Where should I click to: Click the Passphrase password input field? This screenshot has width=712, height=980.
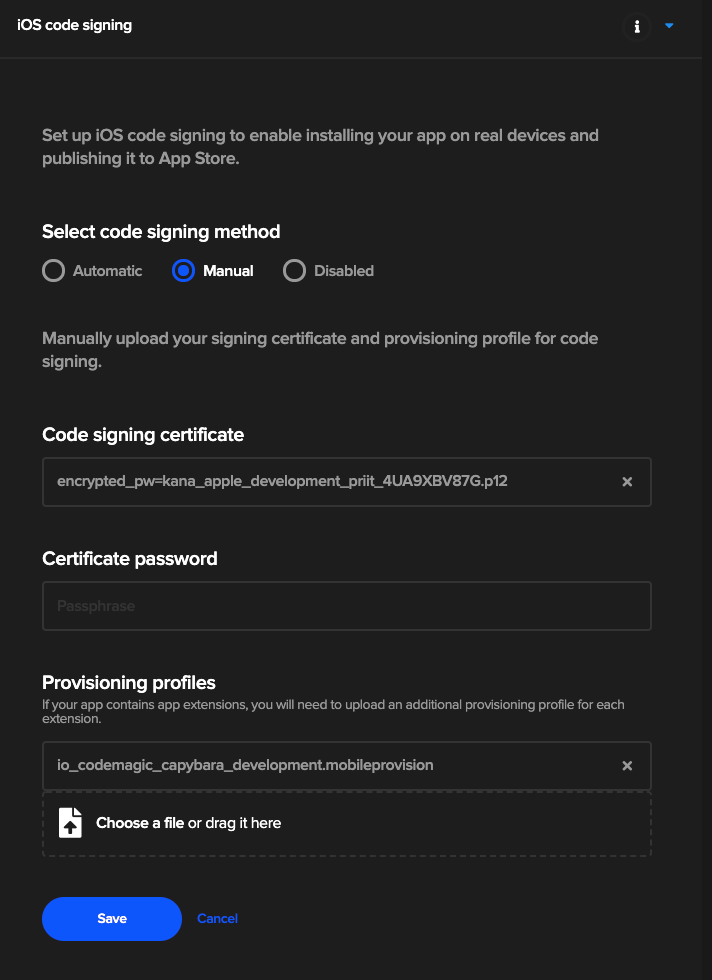346,605
